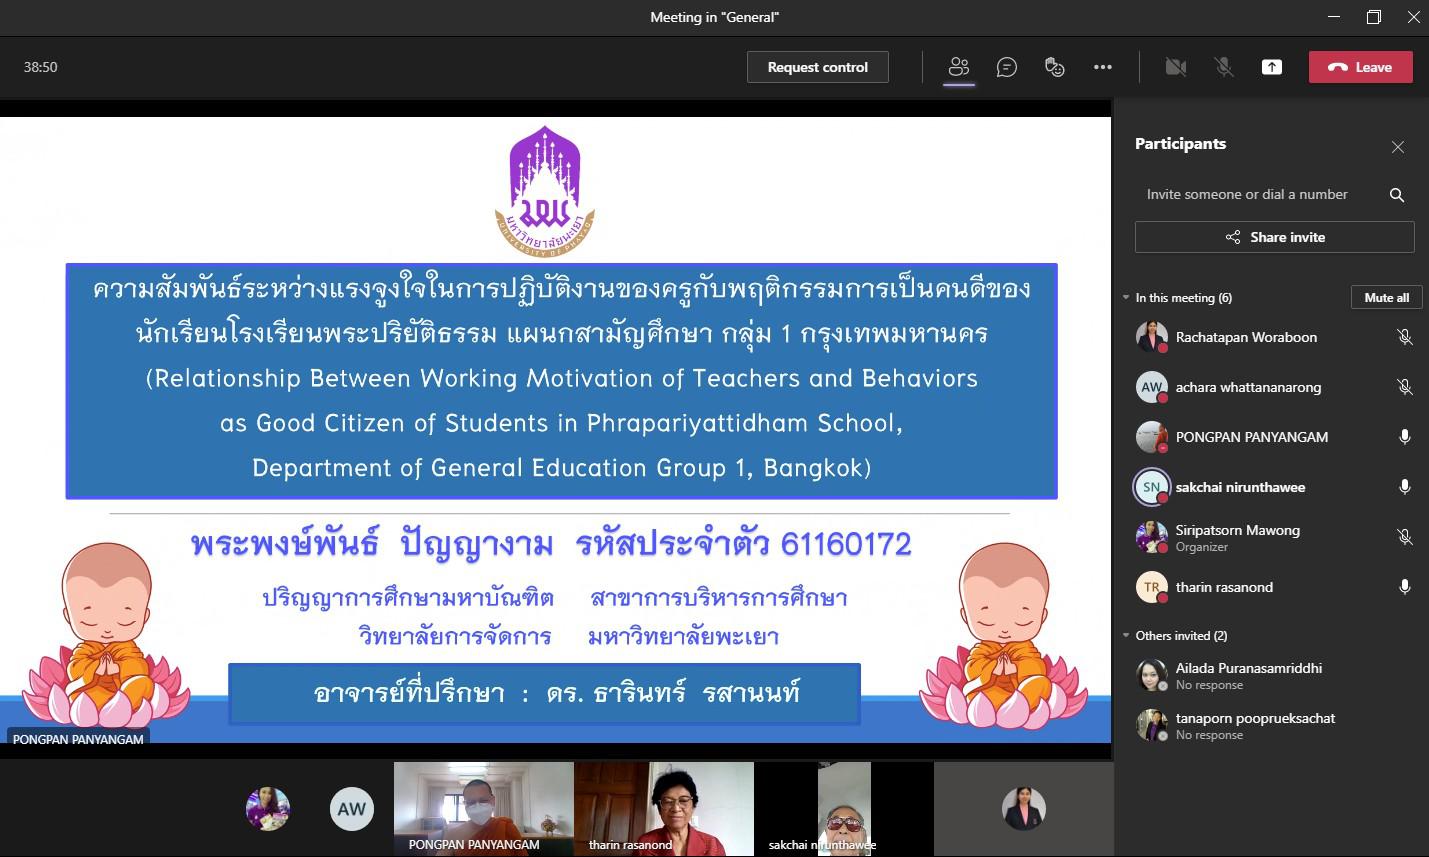Click the Request control button
This screenshot has height=857, width=1429.
pos(817,67)
